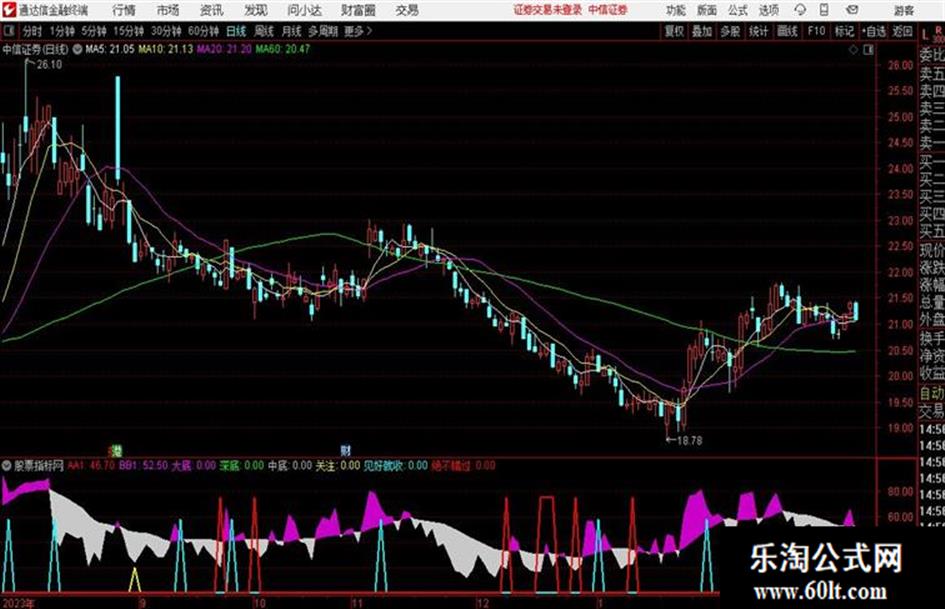Image resolution: width=945 pixels, height=609 pixels.
Task: Click the BB1: 52.50 indicator value
Action: (x=143, y=465)
